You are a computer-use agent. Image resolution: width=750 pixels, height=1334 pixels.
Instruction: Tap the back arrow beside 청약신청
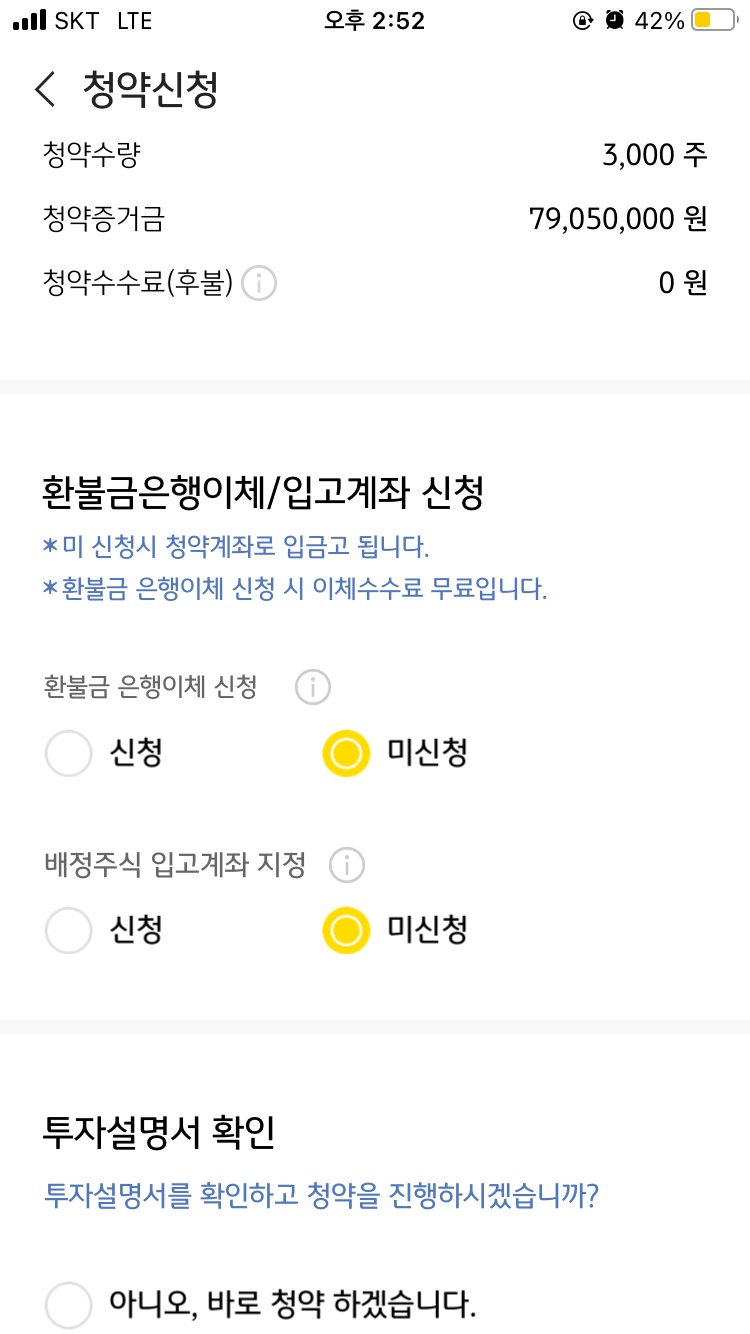coord(46,89)
